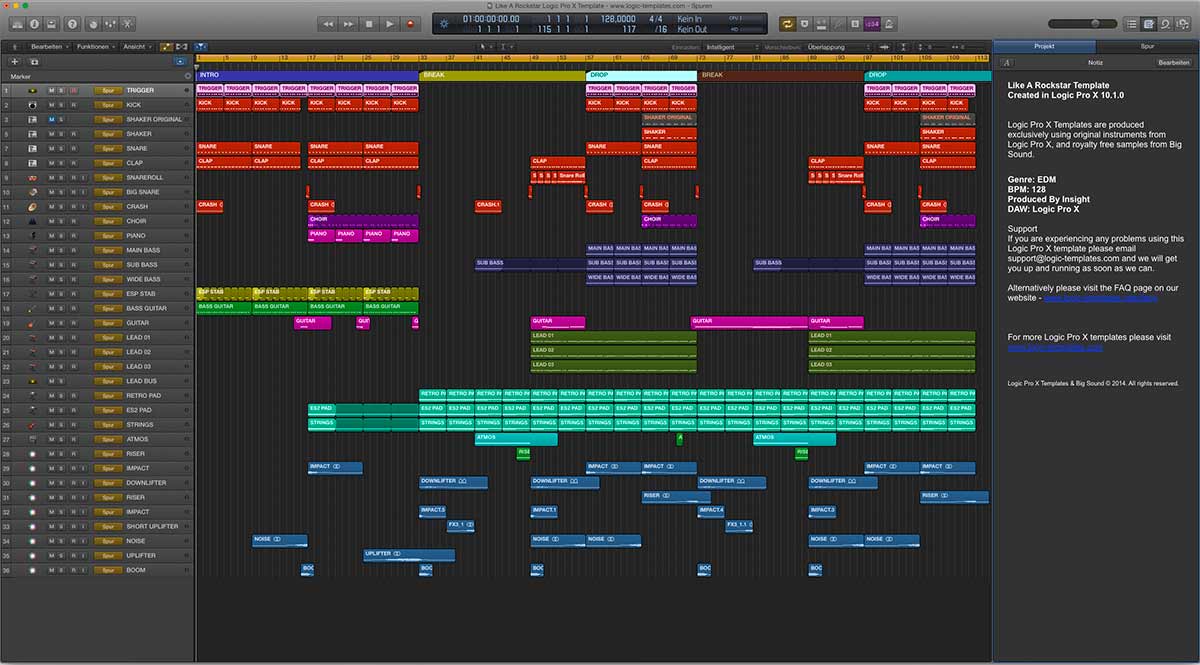The width and height of the screenshot is (1200, 665).
Task: Toggle the Flex view button
Action: tap(181, 46)
